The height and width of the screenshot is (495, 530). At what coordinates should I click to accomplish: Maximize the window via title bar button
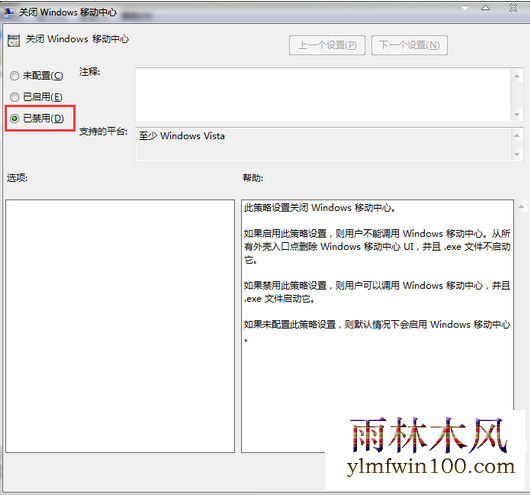486,8
